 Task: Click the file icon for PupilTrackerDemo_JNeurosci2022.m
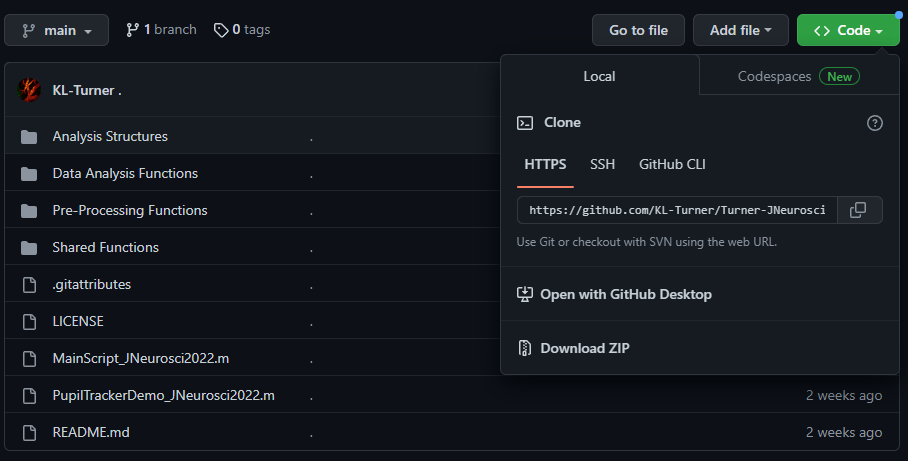(x=29, y=396)
